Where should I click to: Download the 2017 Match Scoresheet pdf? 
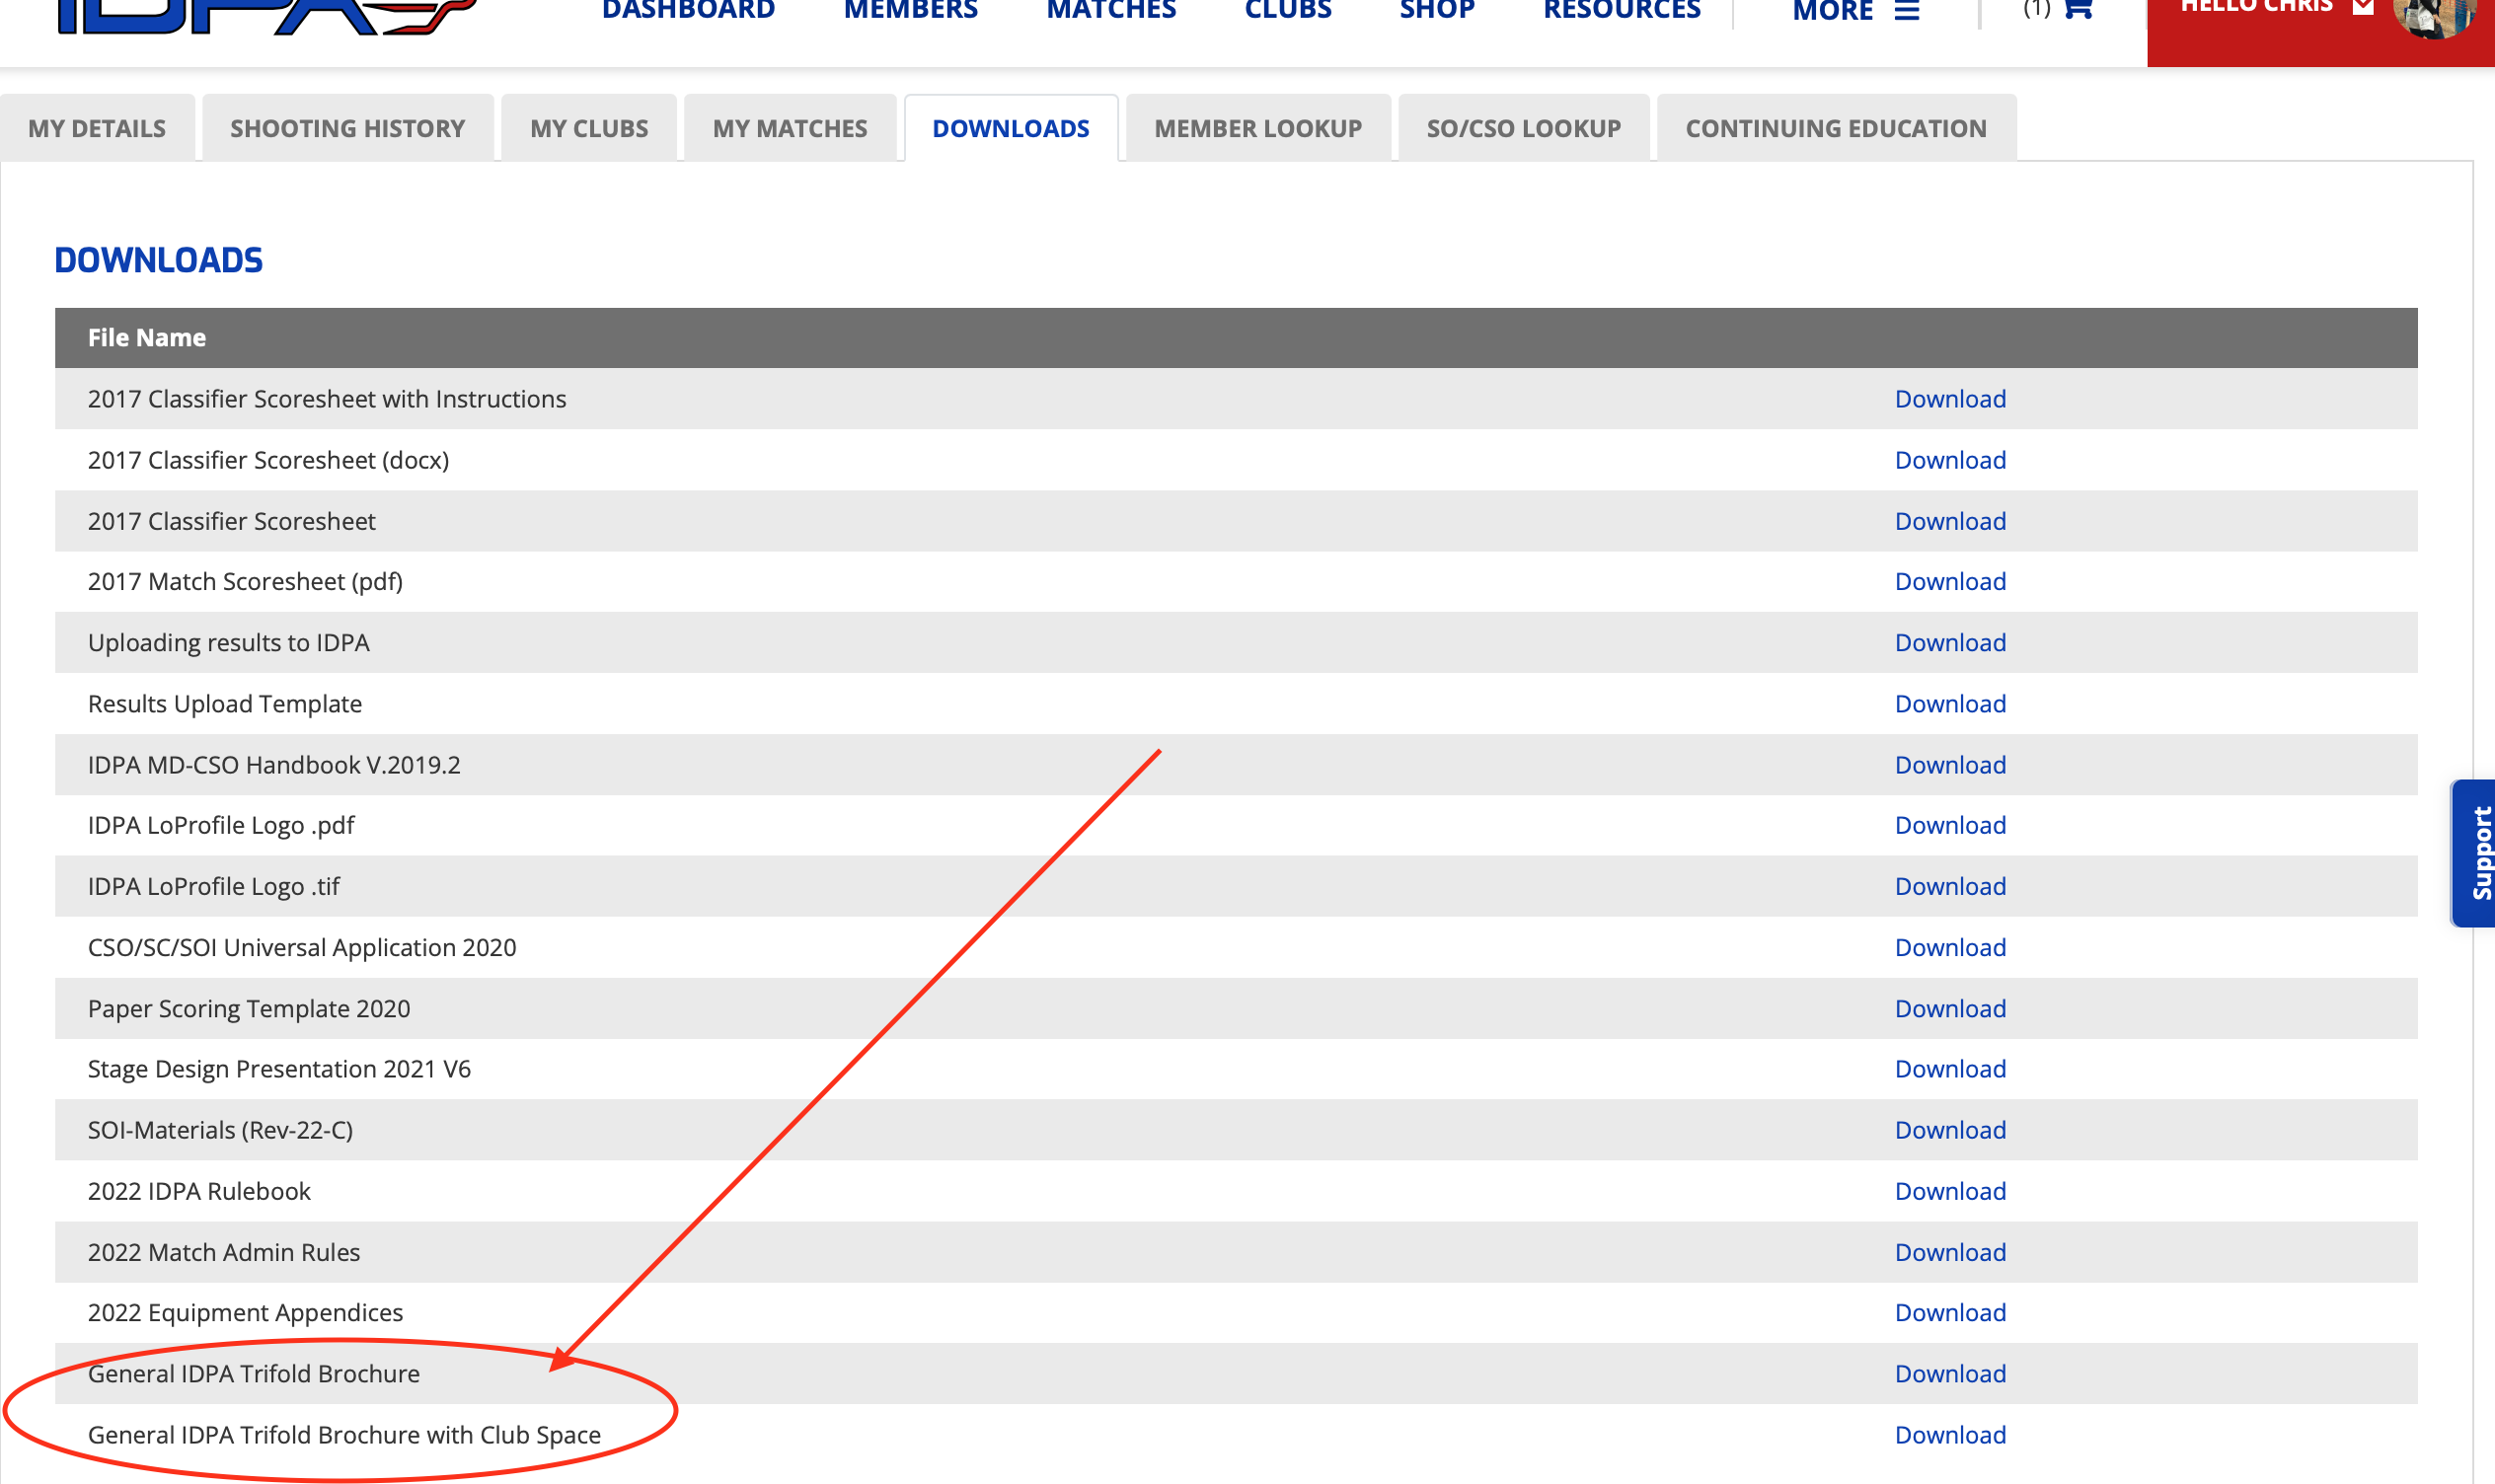pos(1949,581)
